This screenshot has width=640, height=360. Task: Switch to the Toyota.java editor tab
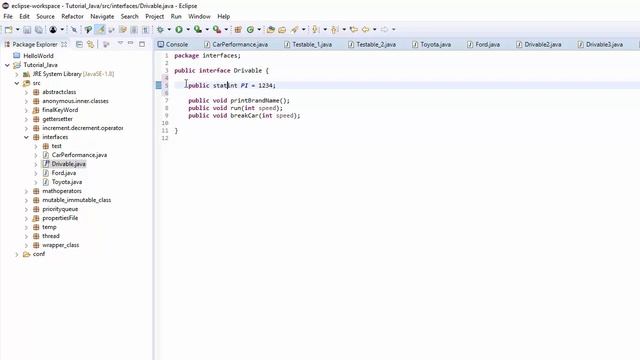(431, 44)
